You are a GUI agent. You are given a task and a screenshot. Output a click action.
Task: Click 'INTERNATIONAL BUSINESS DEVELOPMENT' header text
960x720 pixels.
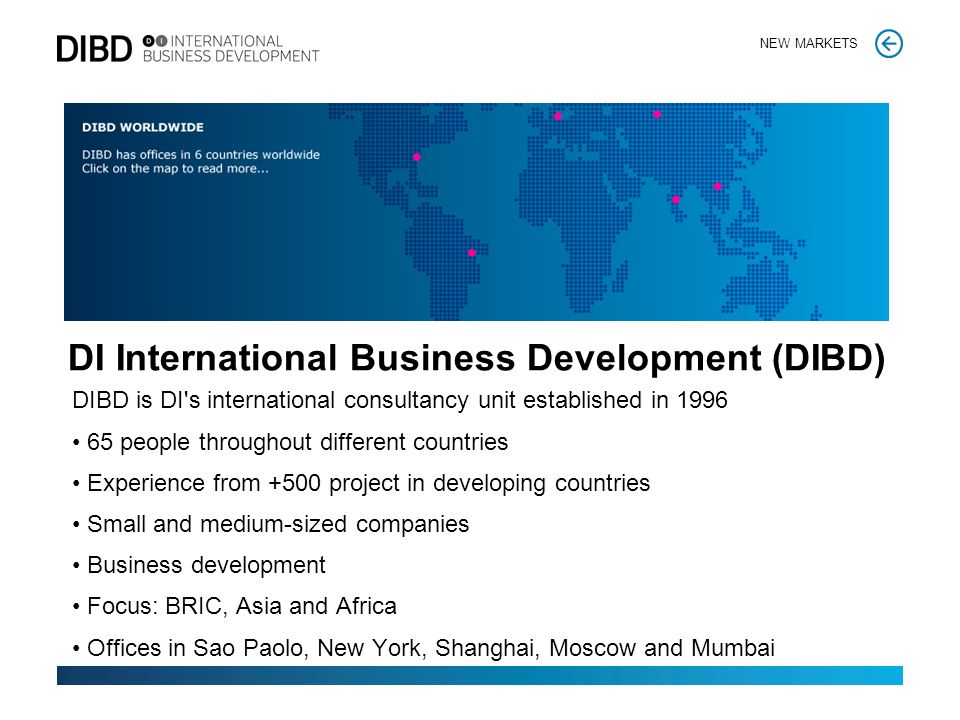pyautogui.click(x=231, y=49)
